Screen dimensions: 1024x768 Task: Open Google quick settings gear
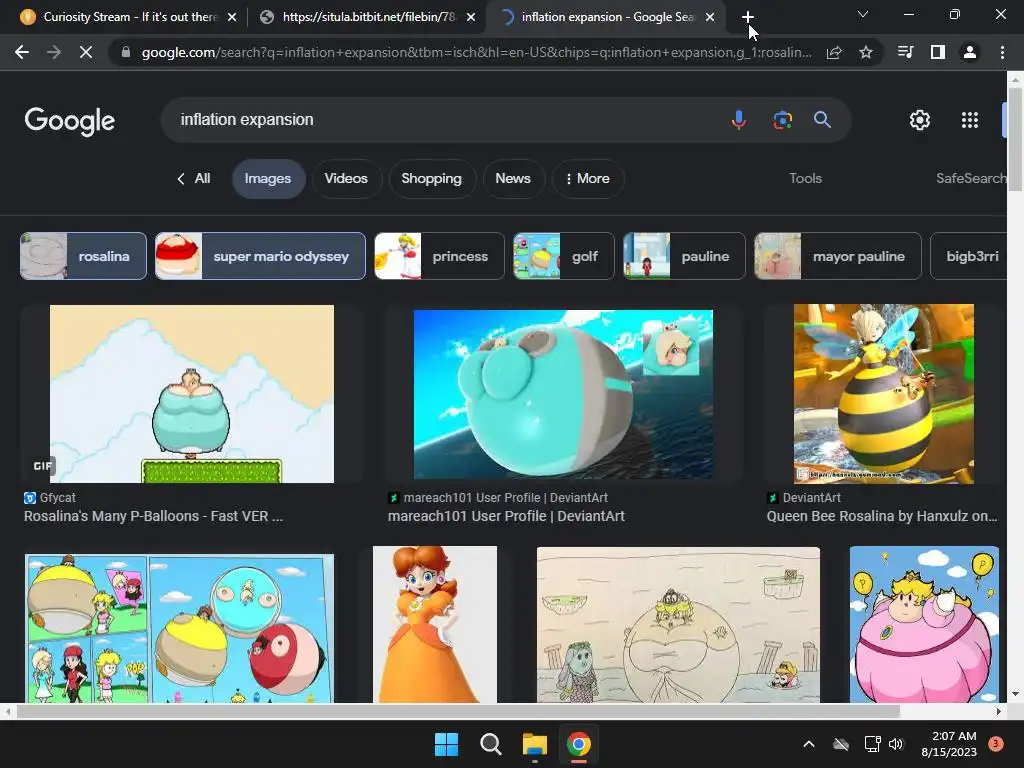pyautogui.click(x=920, y=120)
